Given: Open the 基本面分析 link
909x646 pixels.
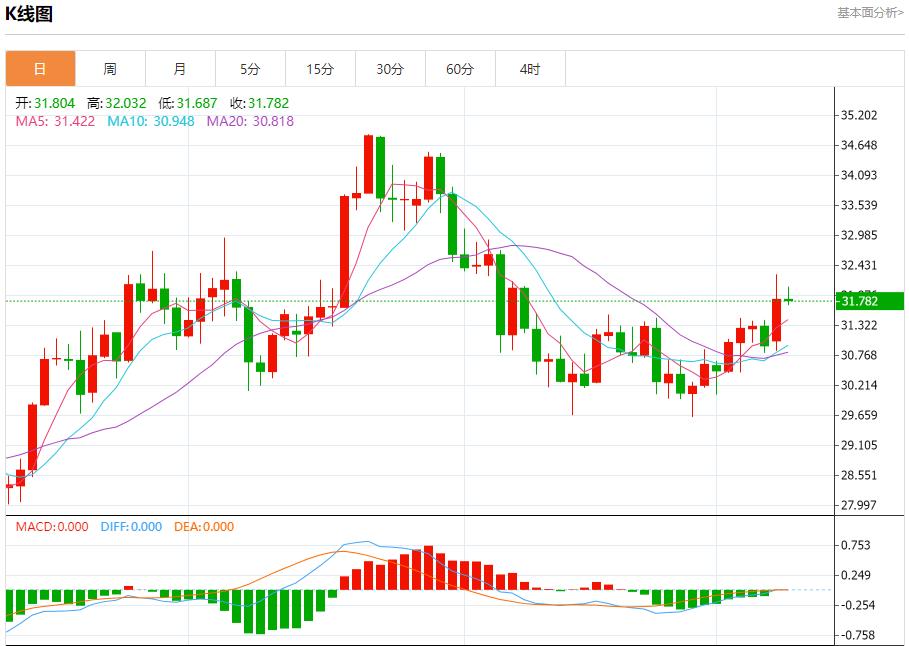Looking at the screenshot, I should [869, 12].
